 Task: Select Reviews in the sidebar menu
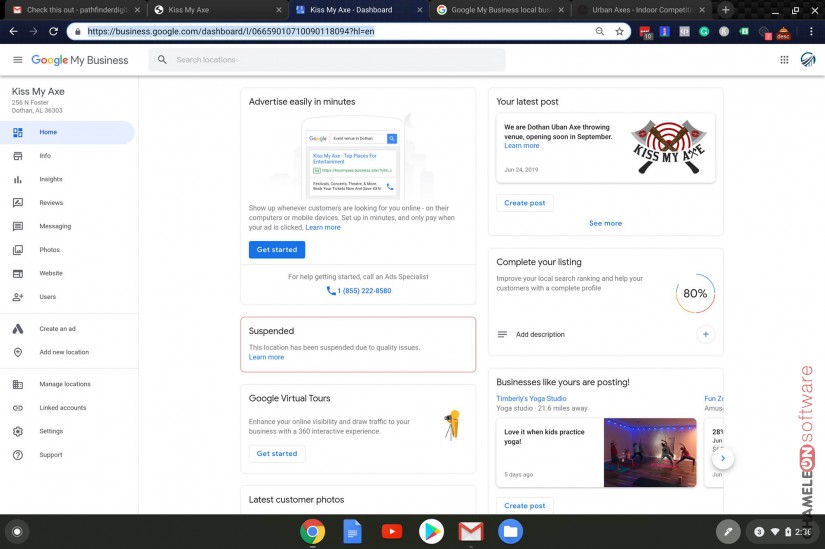click(51, 203)
